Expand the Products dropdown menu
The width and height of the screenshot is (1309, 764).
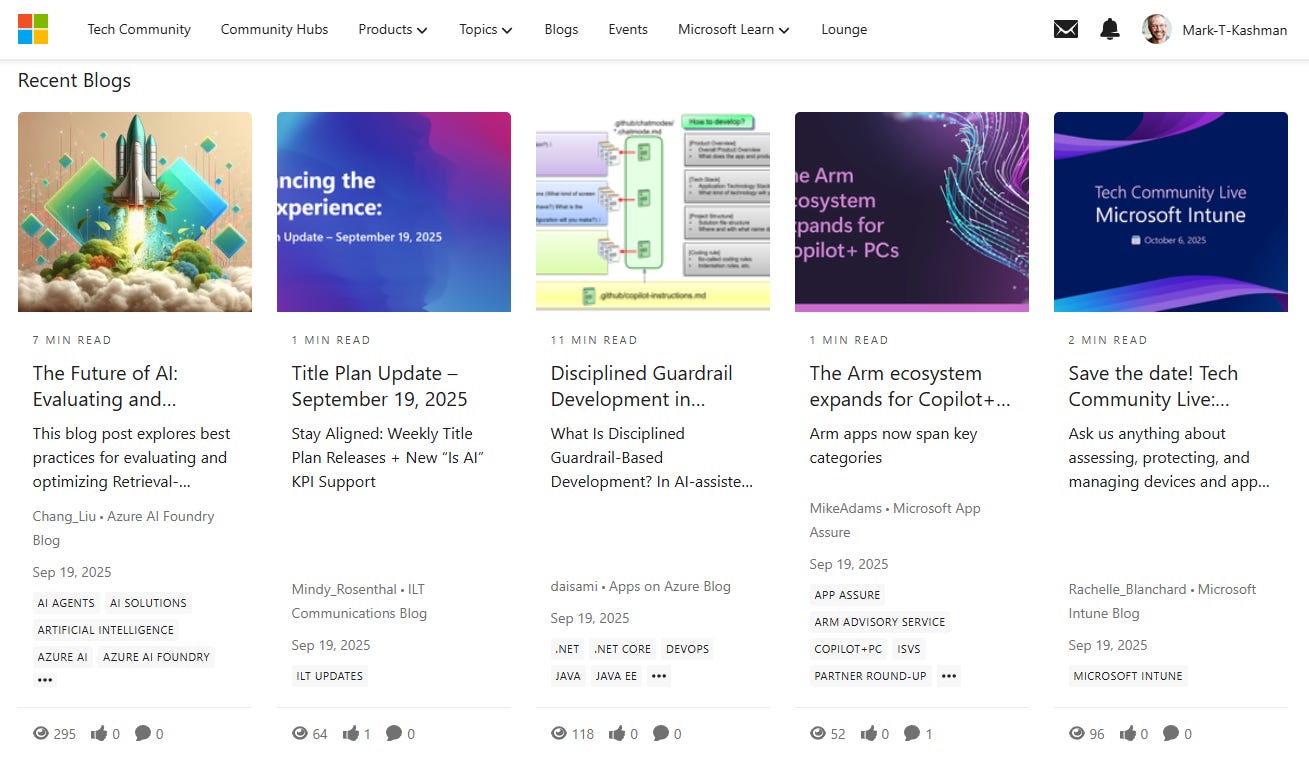click(x=393, y=29)
